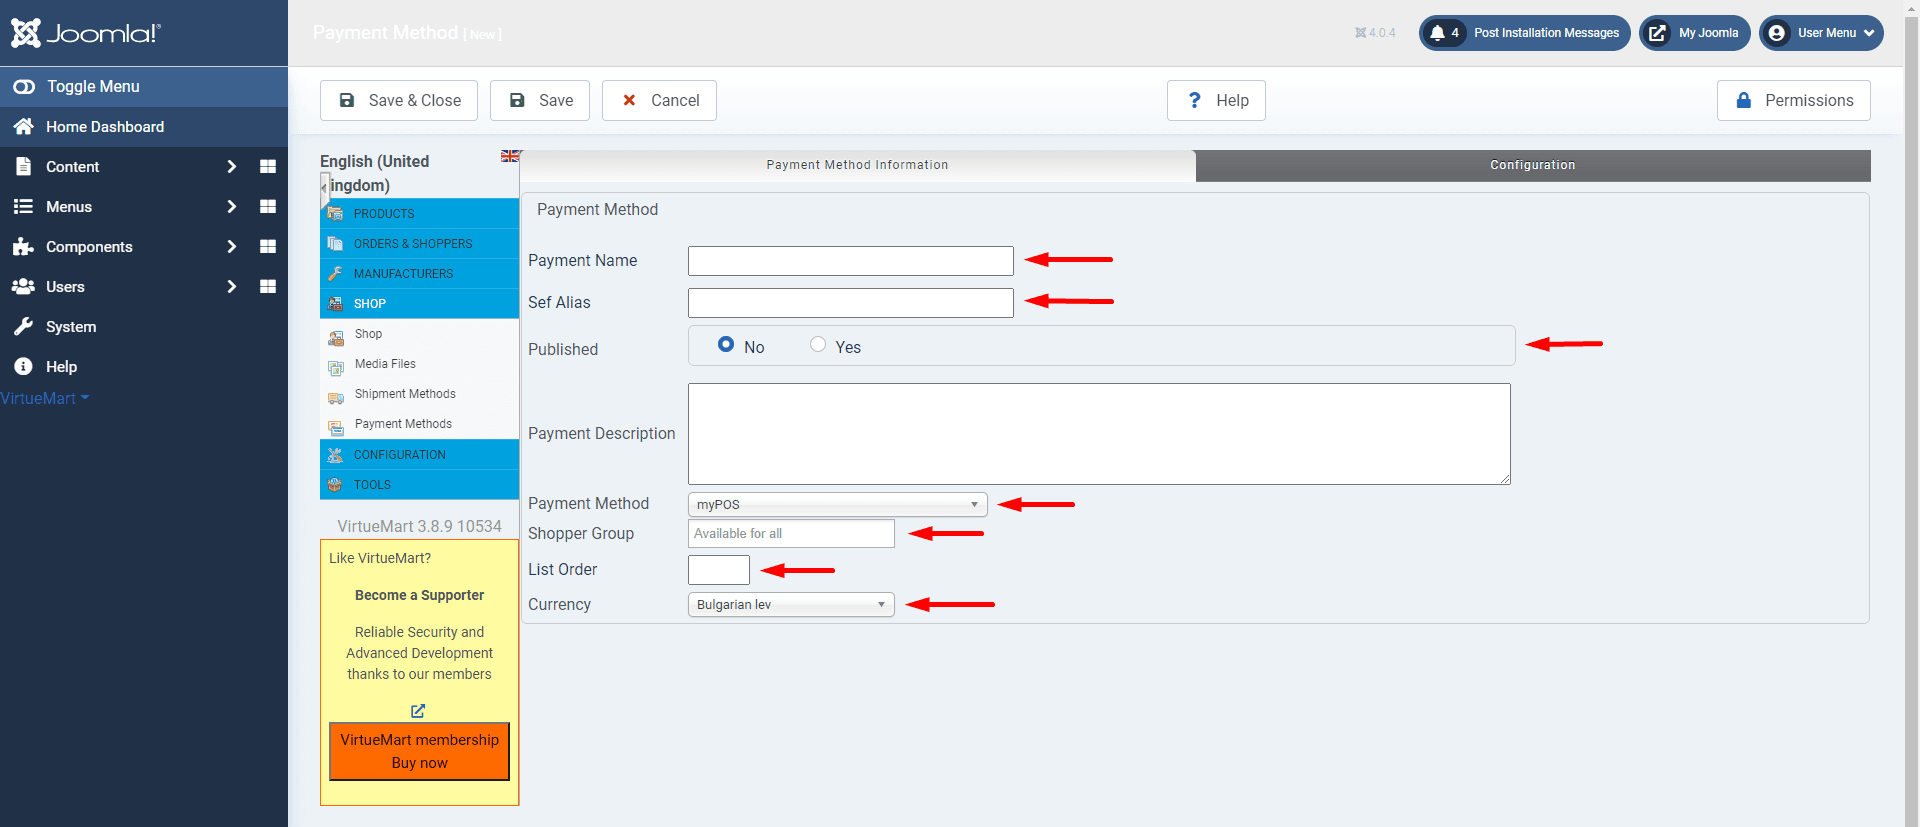Open the Help toolbar button
This screenshot has height=827, width=1920.
[1216, 100]
